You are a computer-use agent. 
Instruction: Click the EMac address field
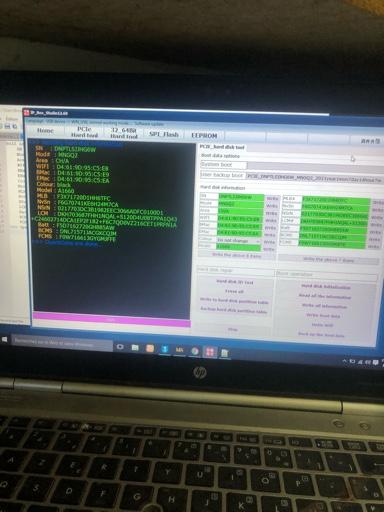tap(239, 233)
